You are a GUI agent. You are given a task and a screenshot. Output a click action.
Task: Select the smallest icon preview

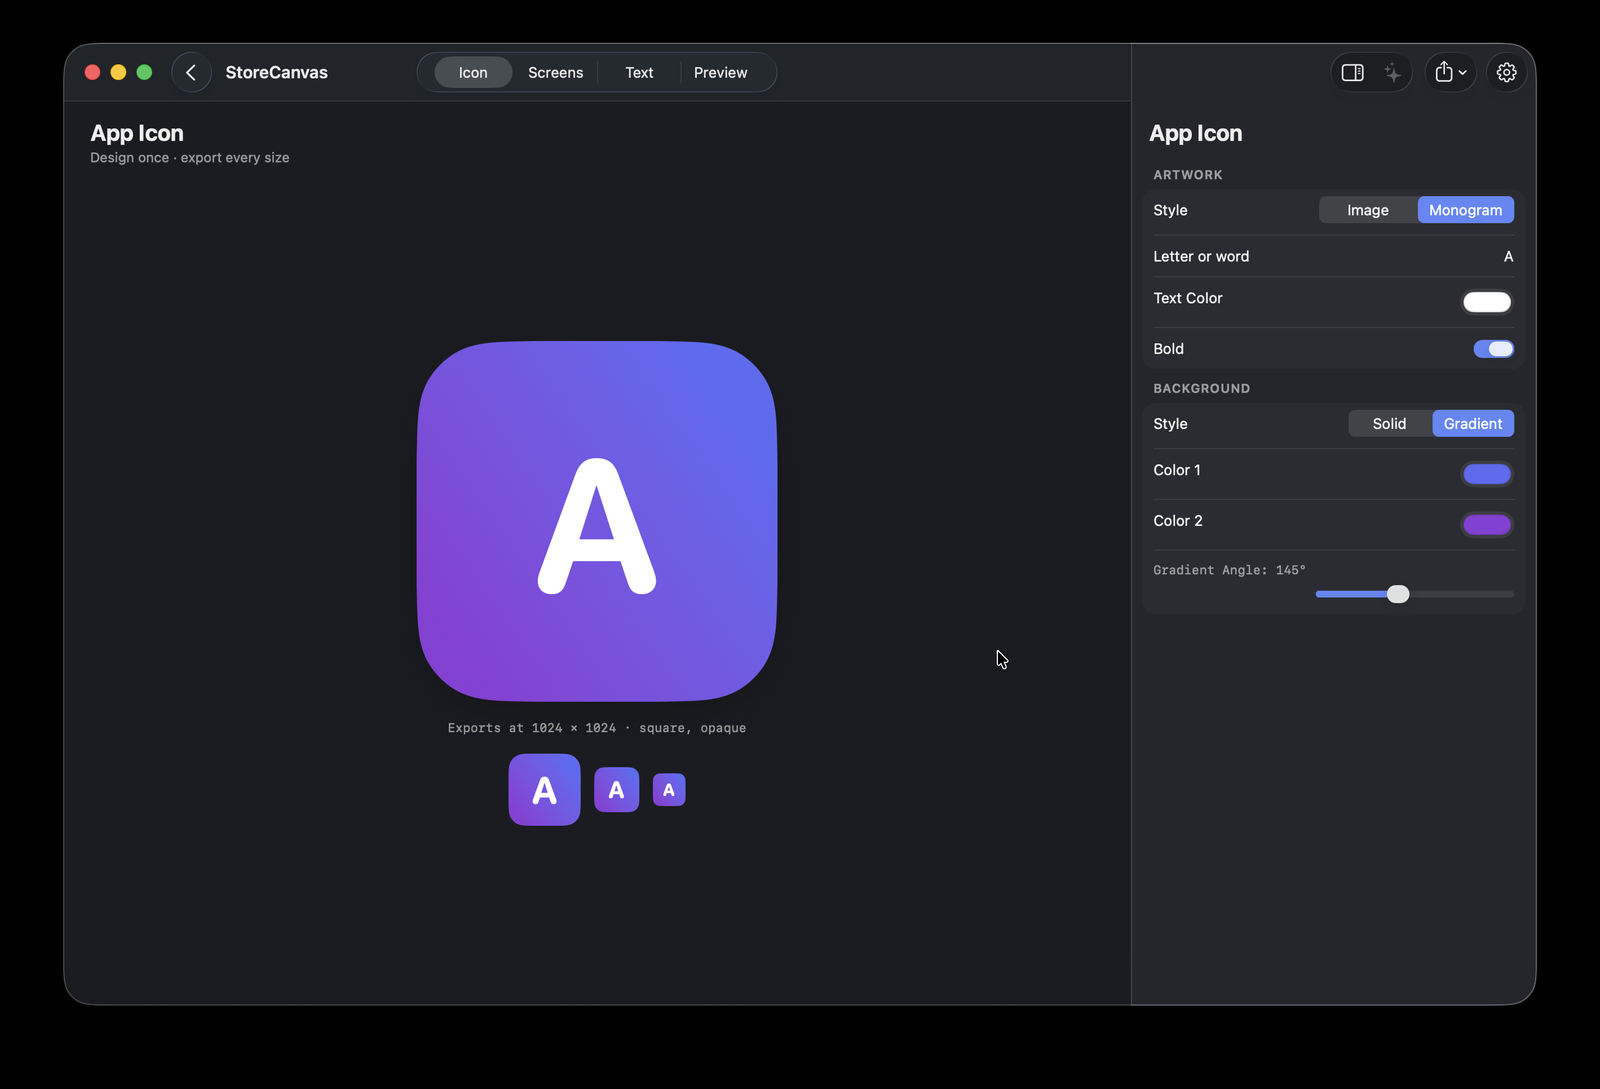coord(669,790)
